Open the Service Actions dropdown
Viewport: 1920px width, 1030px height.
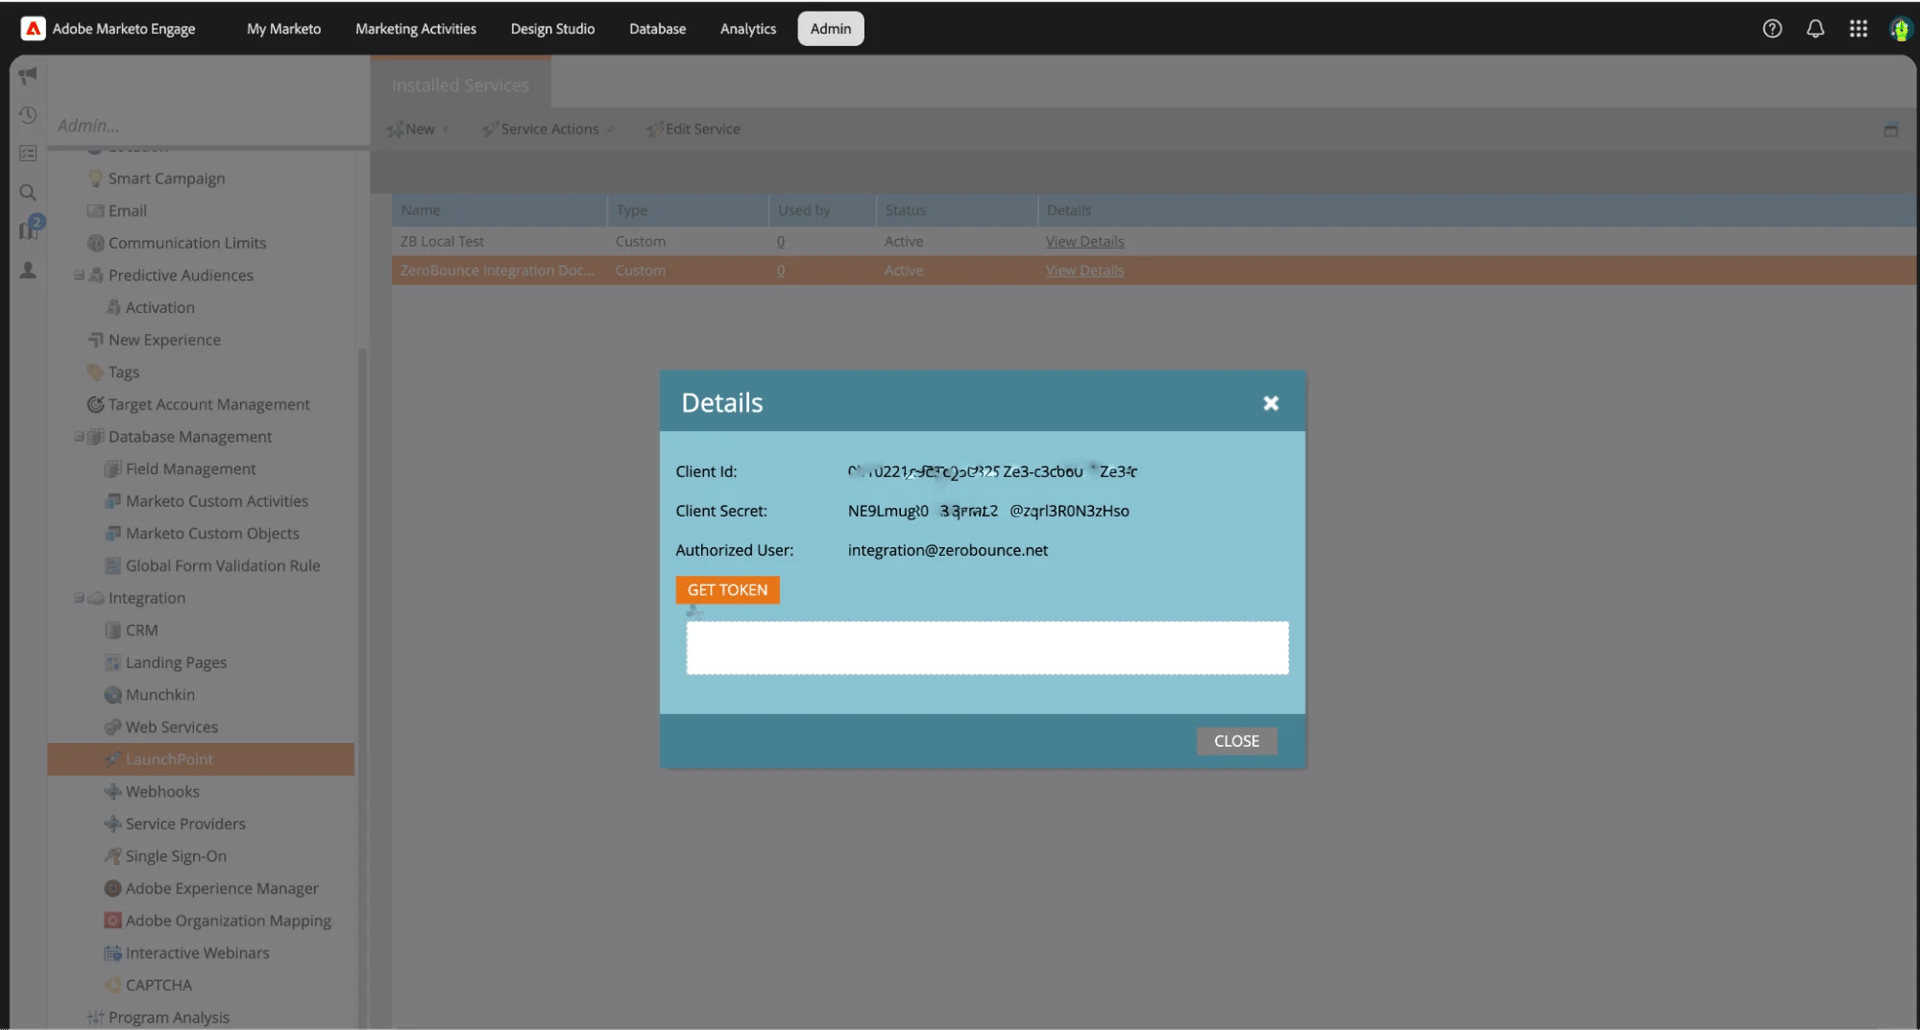pos(548,128)
